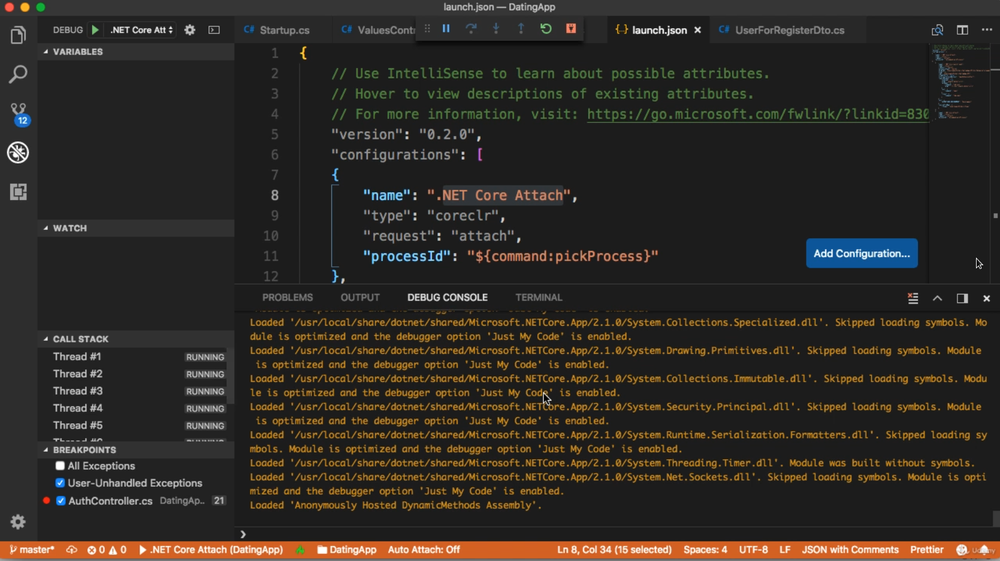The image size is (1000, 561).
Task: Toggle the All Exceptions breakpoint checkbox
Action: pos(60,466)
